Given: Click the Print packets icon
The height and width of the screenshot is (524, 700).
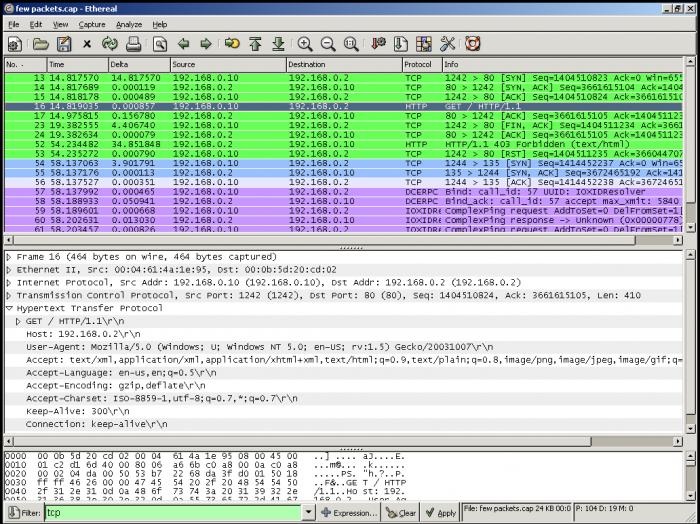Looking at the screenshot, I should (133, 44).
